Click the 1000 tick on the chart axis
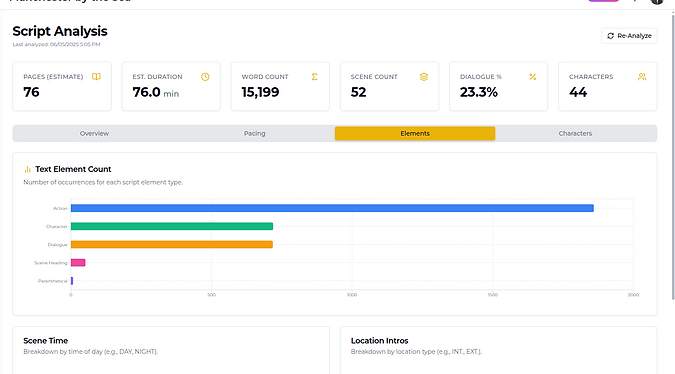The image size is (675, 374). coord(352,295)
